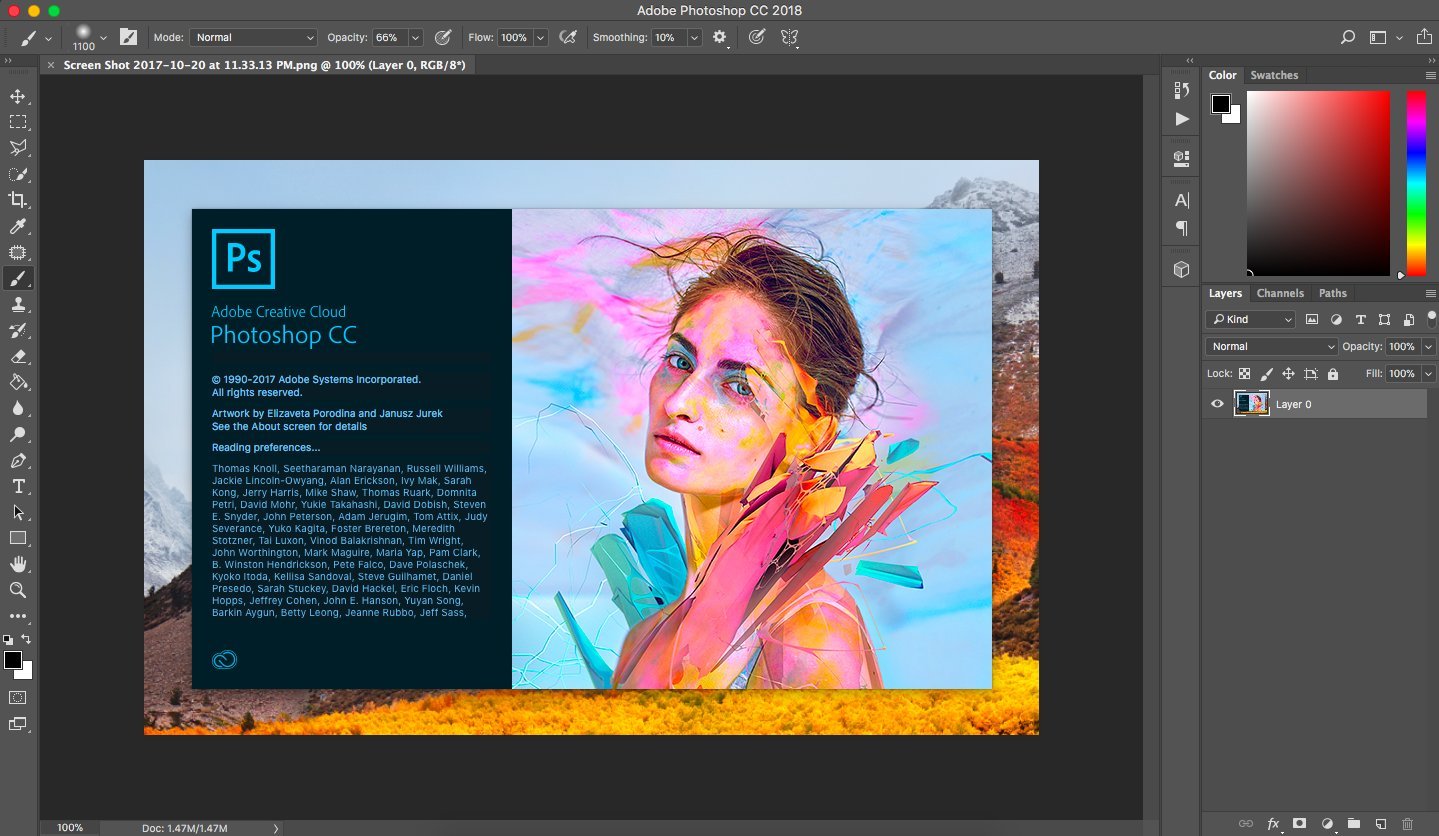The image size is (1439, 836).
Task: Delete layer using the trash icon
Action: [1407, 824]
